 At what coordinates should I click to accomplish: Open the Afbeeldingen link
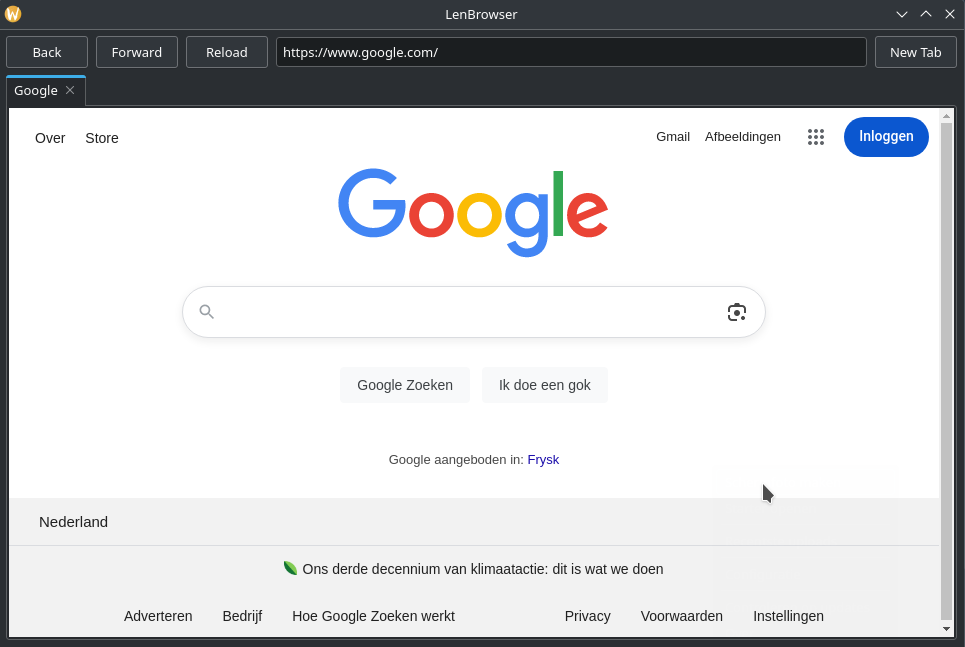tap(743, 137)
